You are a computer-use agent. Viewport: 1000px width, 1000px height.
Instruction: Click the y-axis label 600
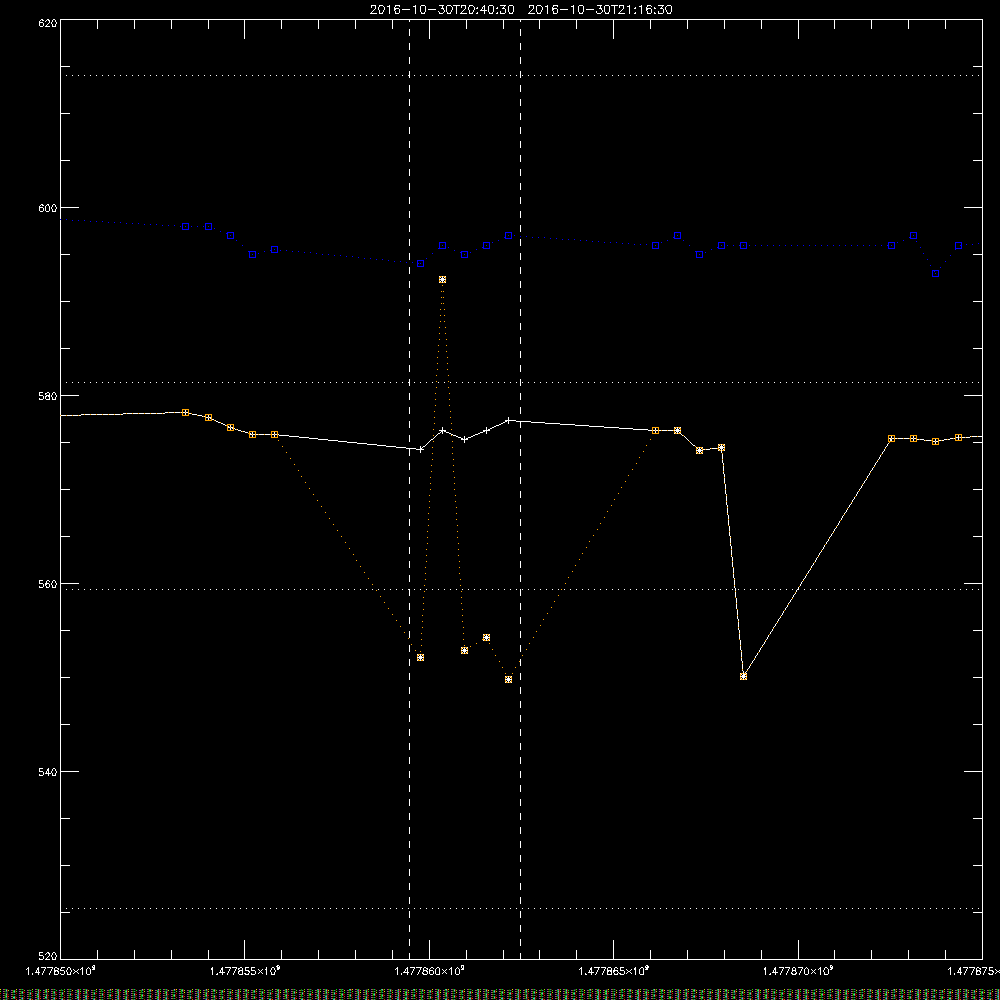pos(48,208)
